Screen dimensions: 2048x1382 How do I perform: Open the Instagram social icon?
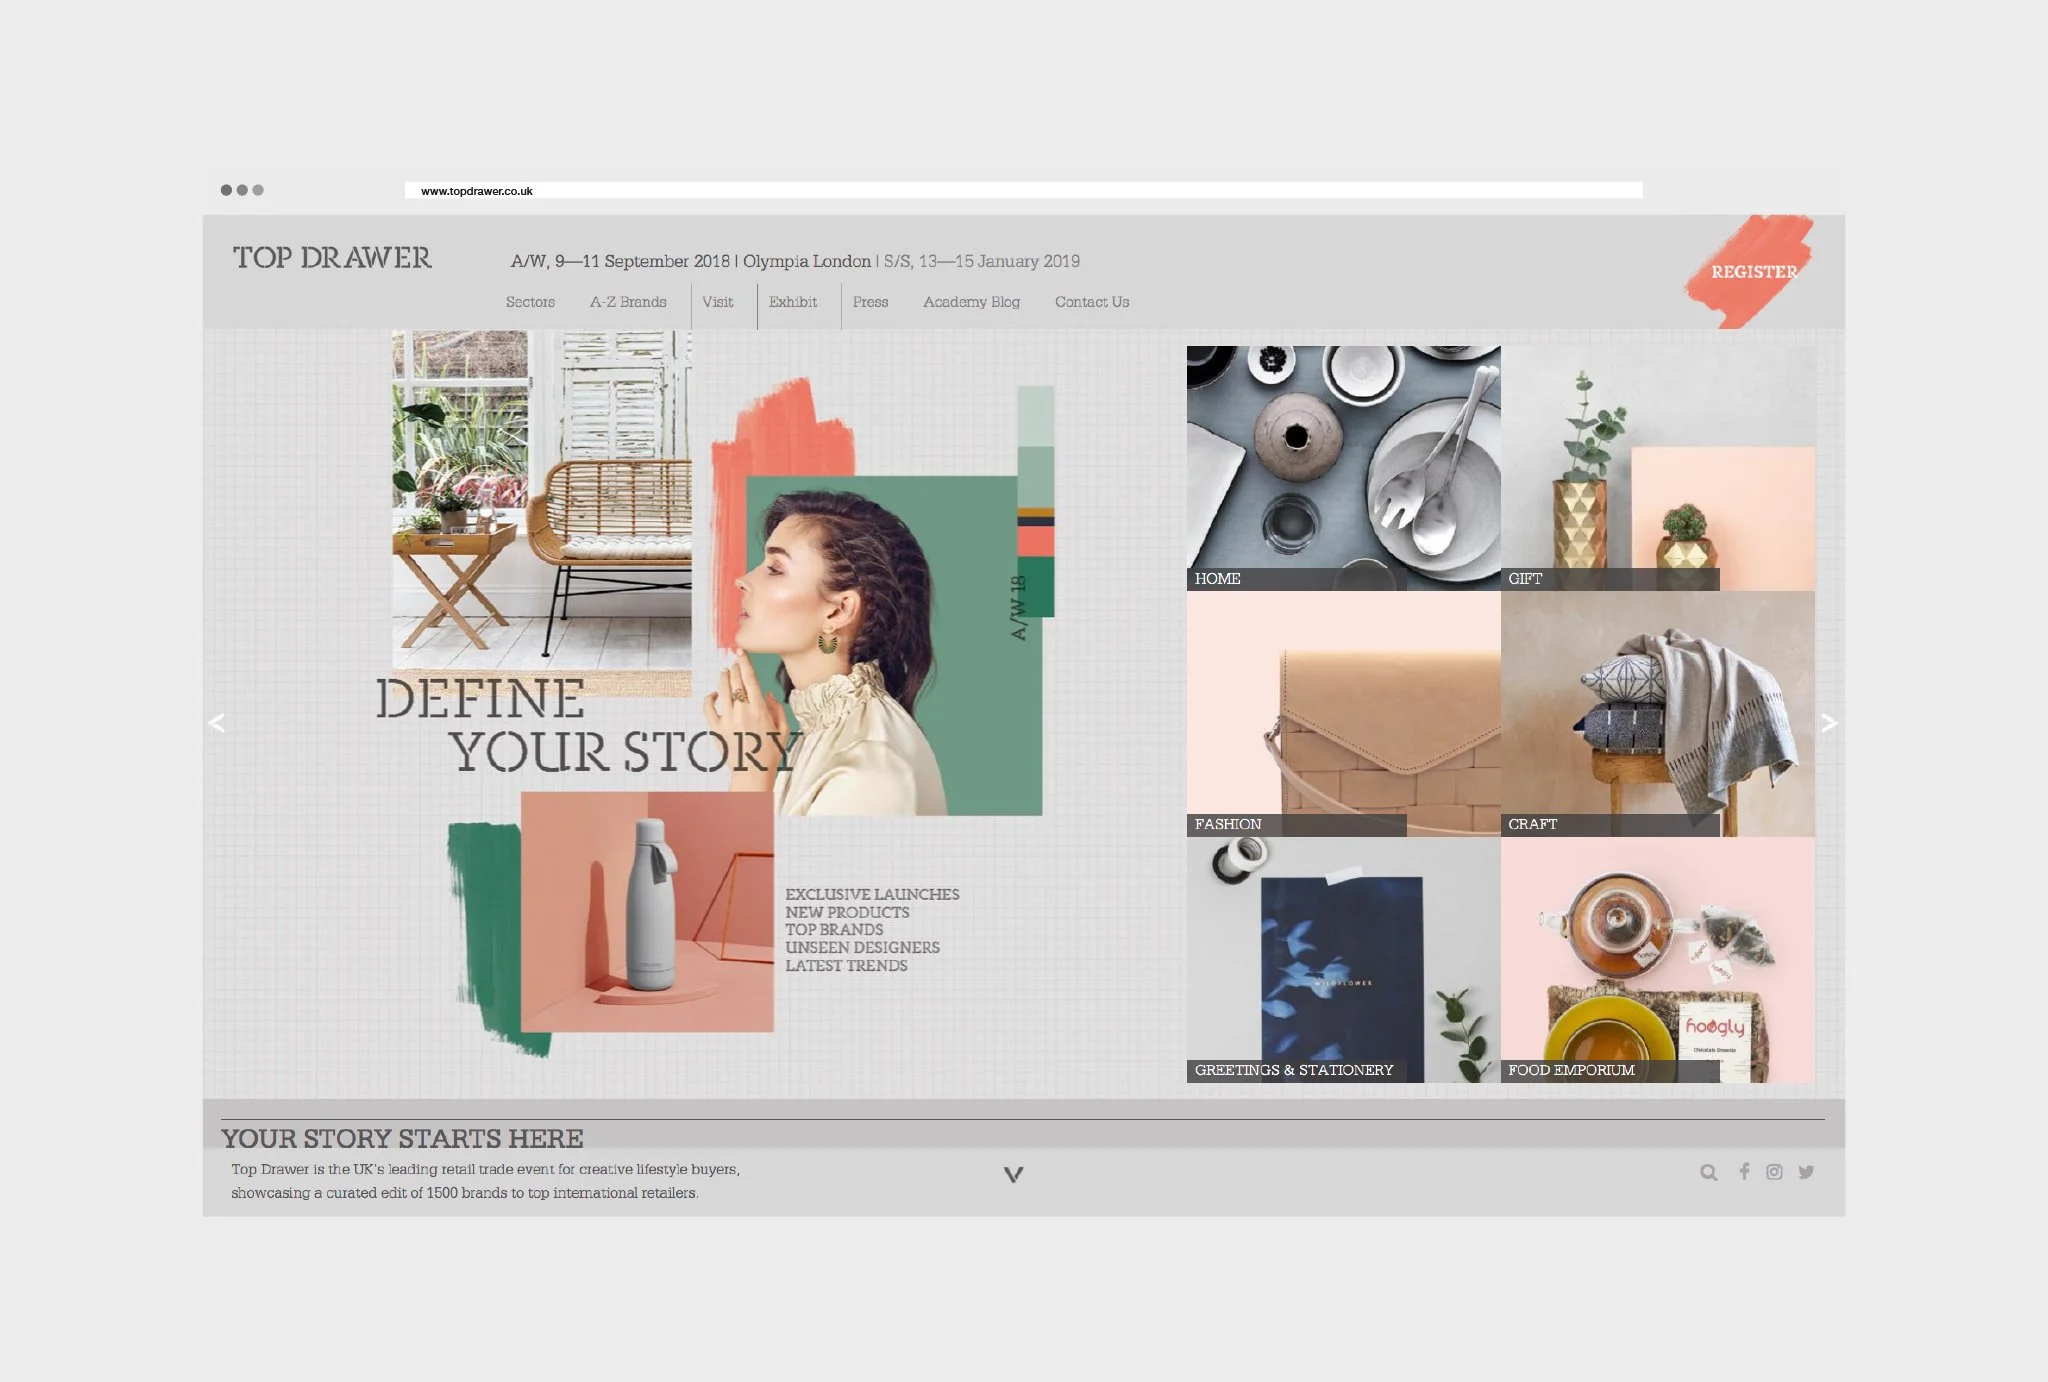click(x=1774, y=1172)
